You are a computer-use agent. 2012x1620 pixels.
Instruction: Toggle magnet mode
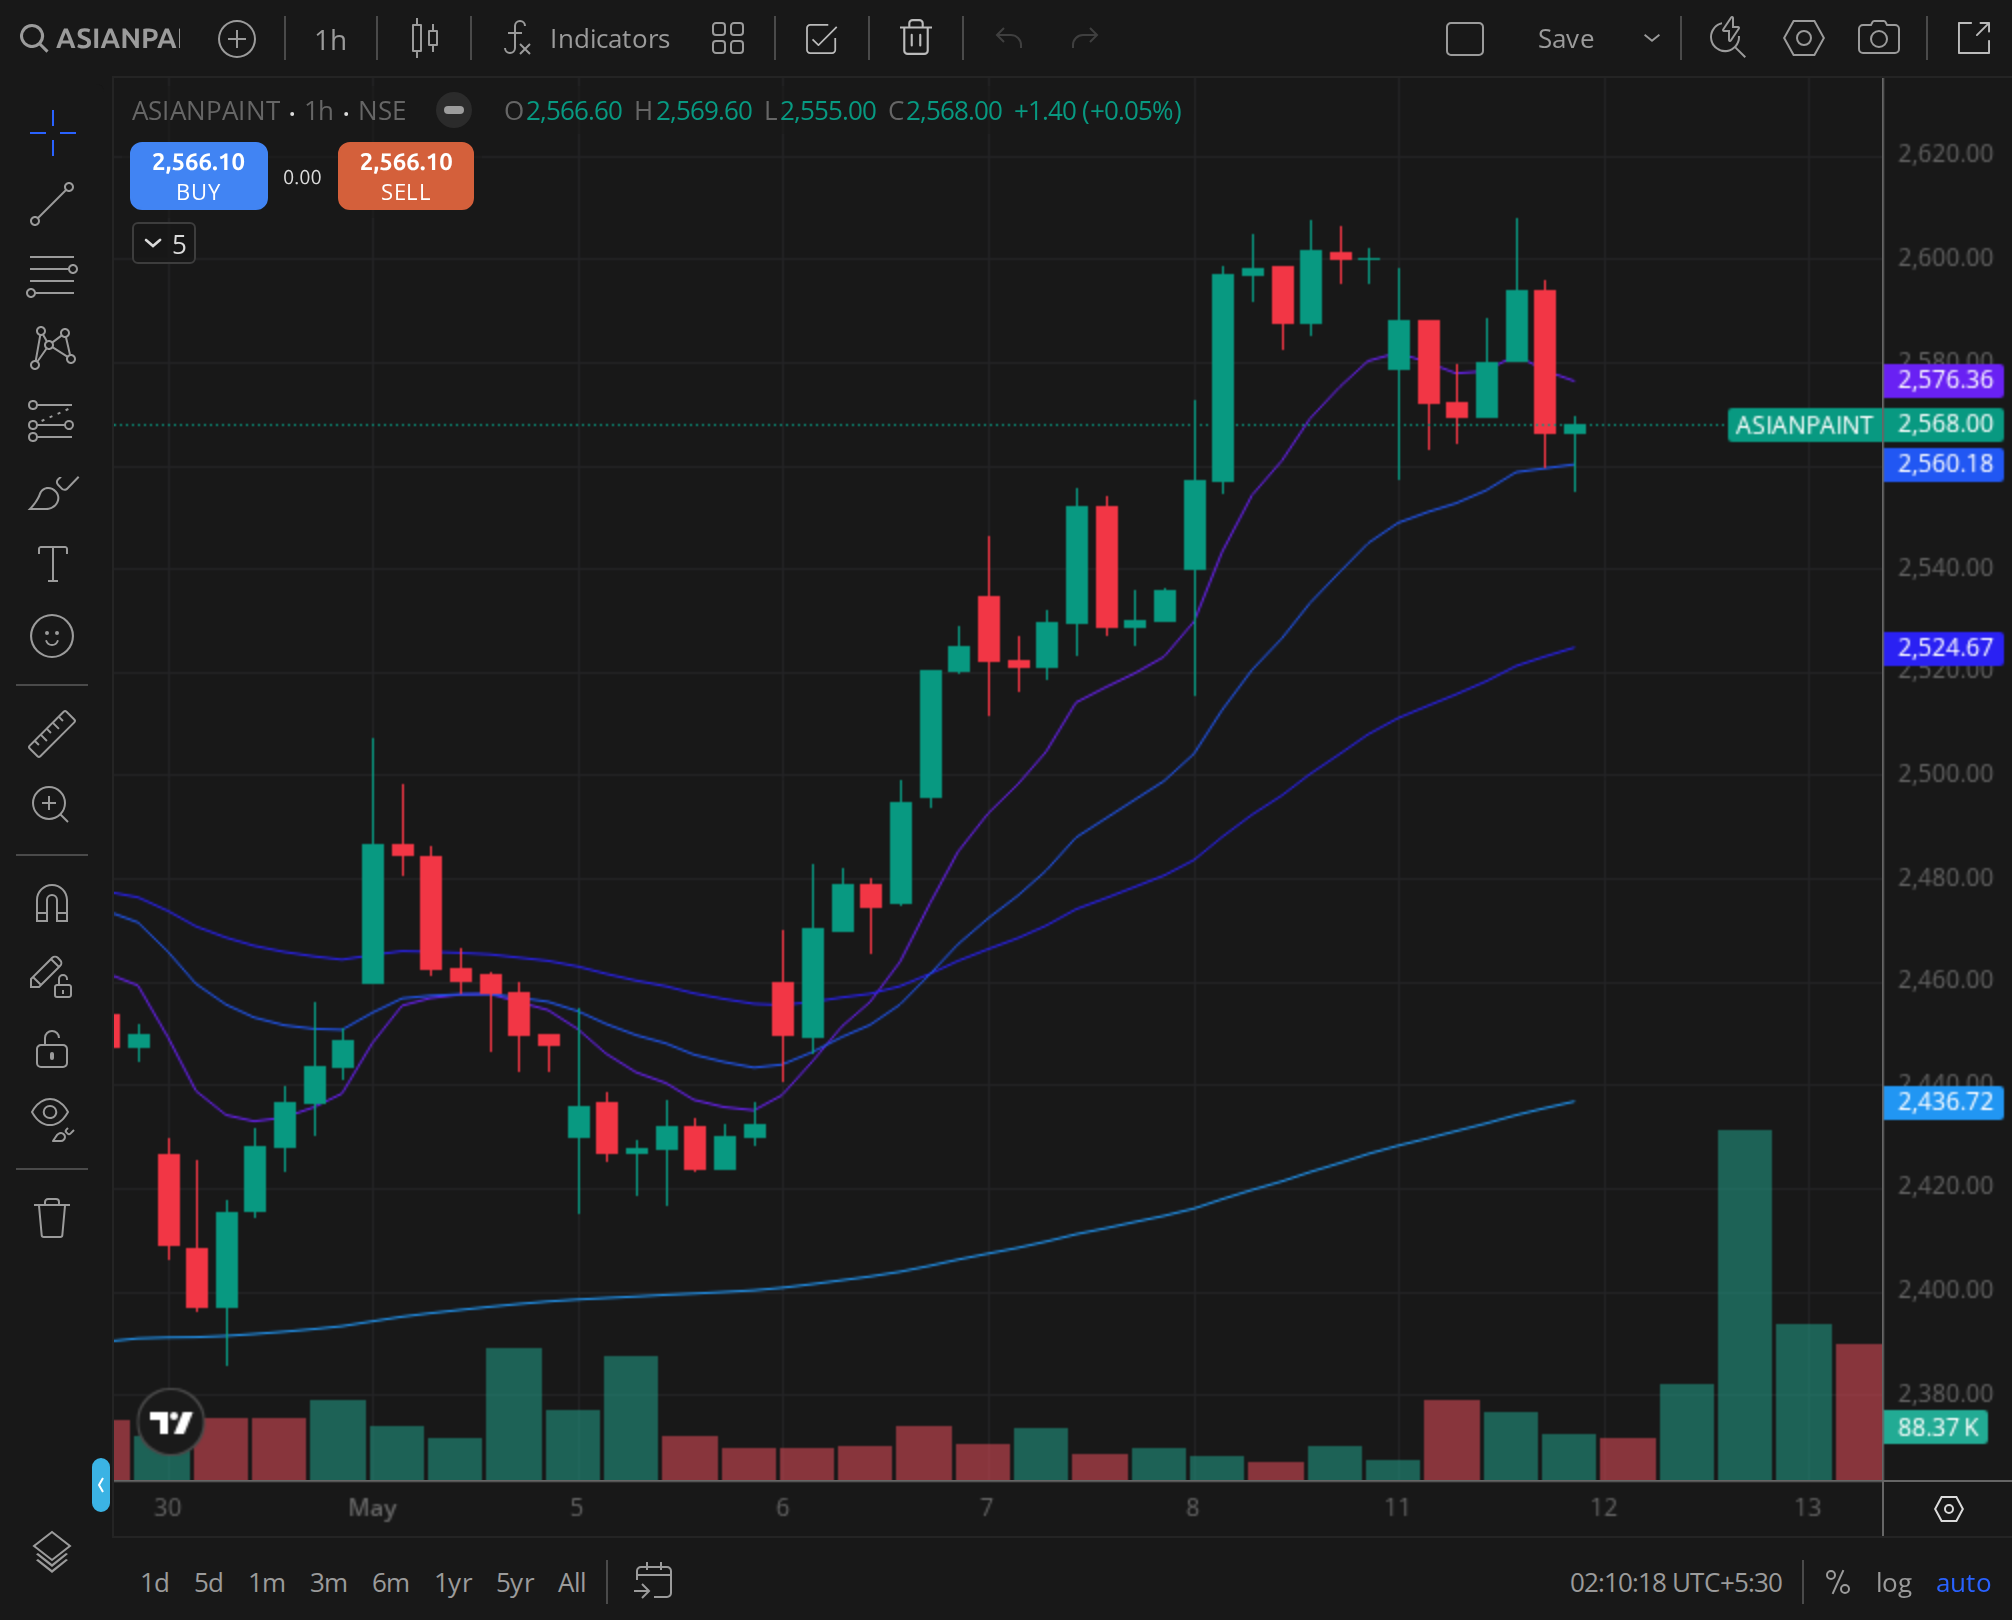tap(52, 903)
